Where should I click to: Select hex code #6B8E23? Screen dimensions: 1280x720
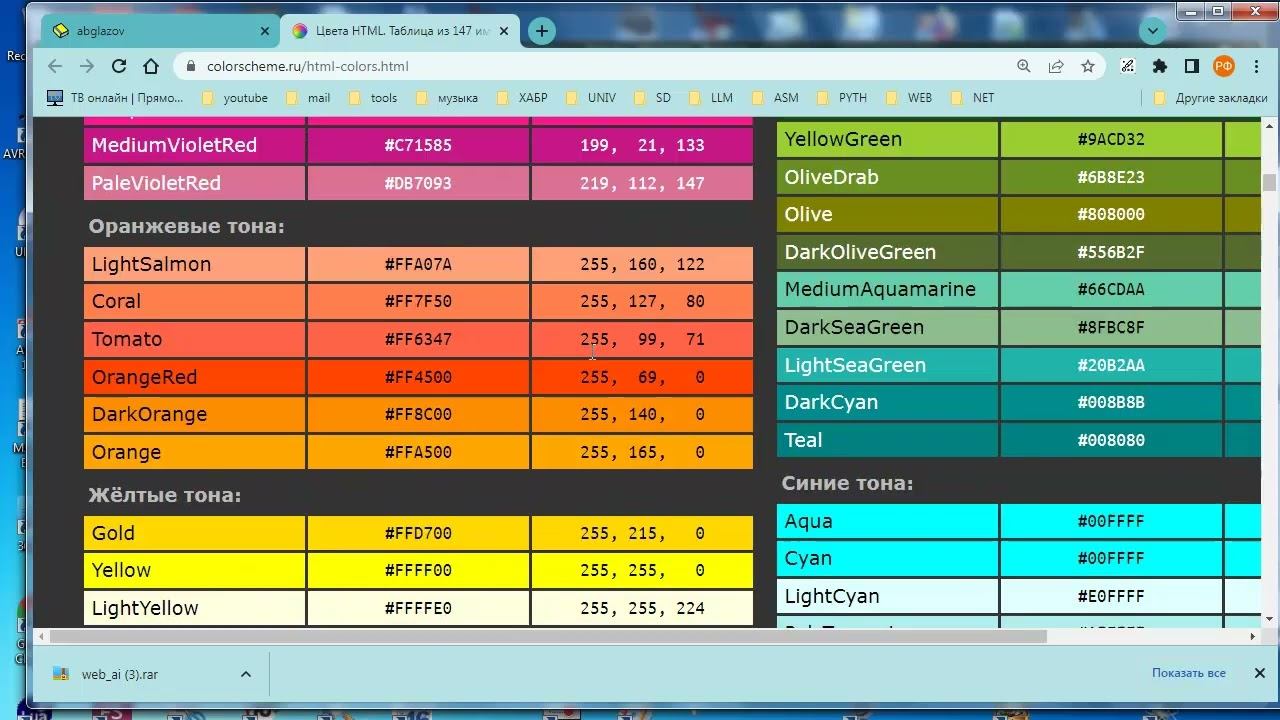coord(1111,177)
